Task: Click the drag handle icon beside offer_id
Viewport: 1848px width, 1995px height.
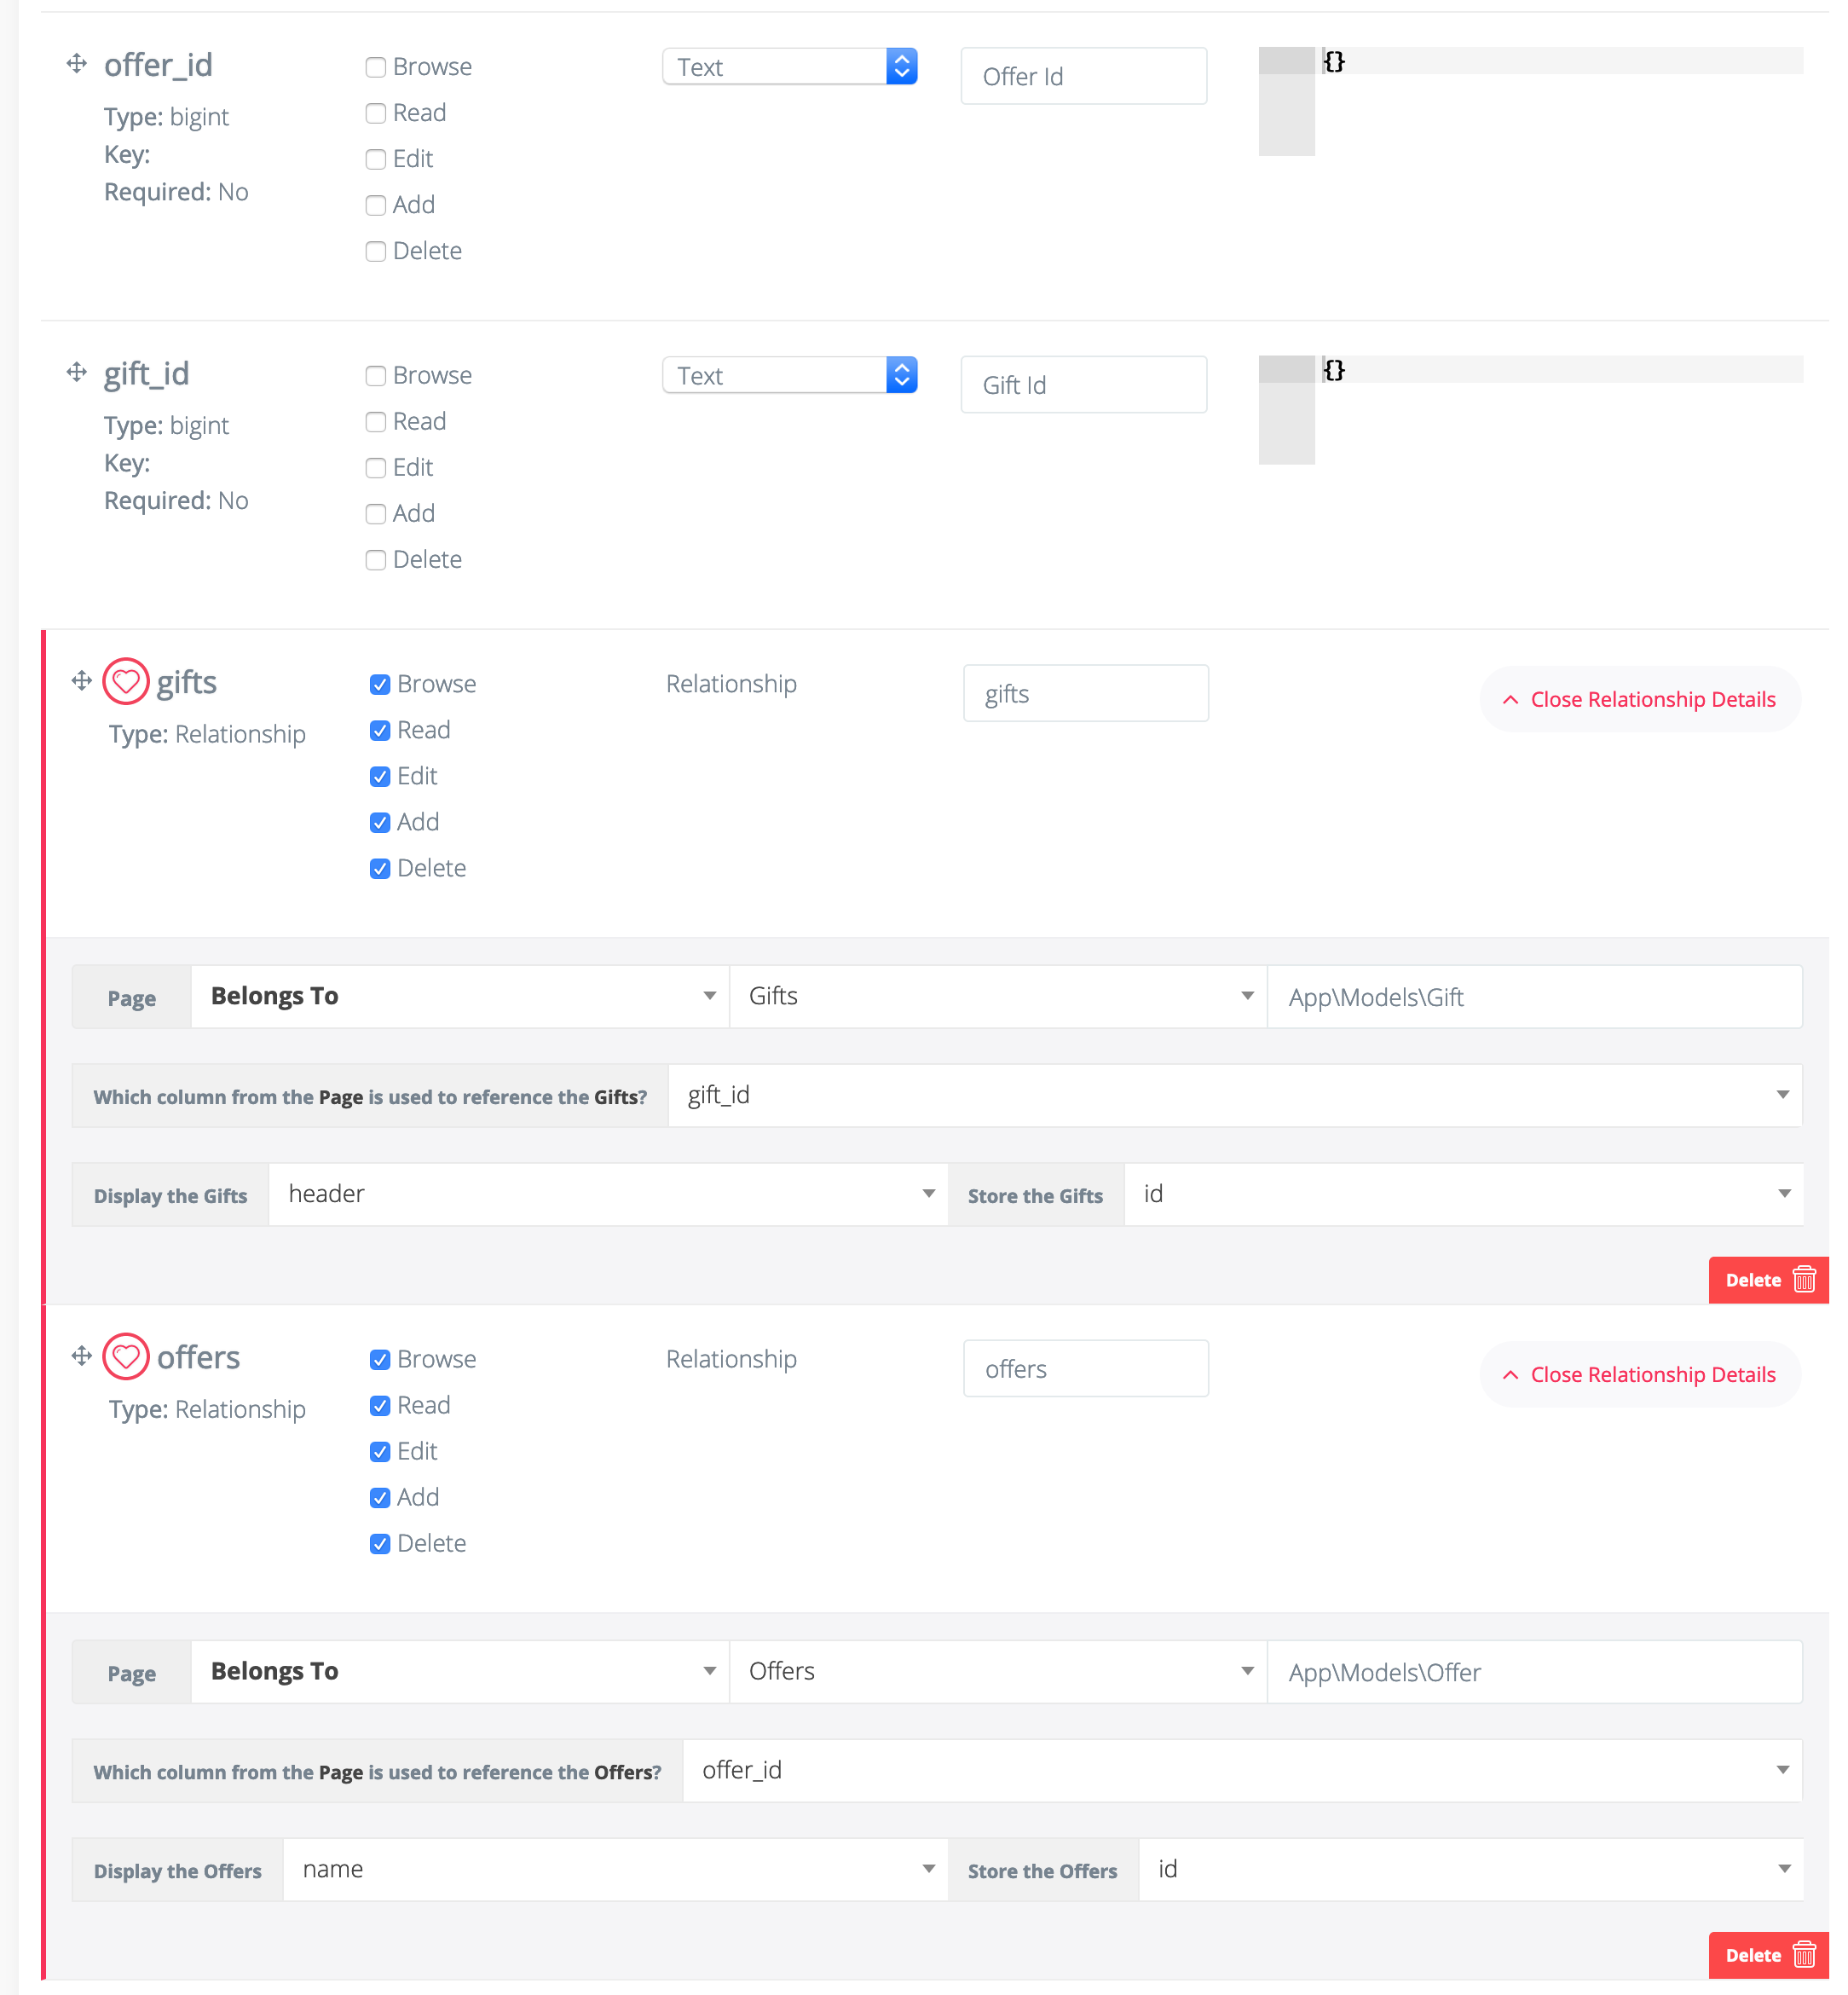Action: [x=77, y=64]
